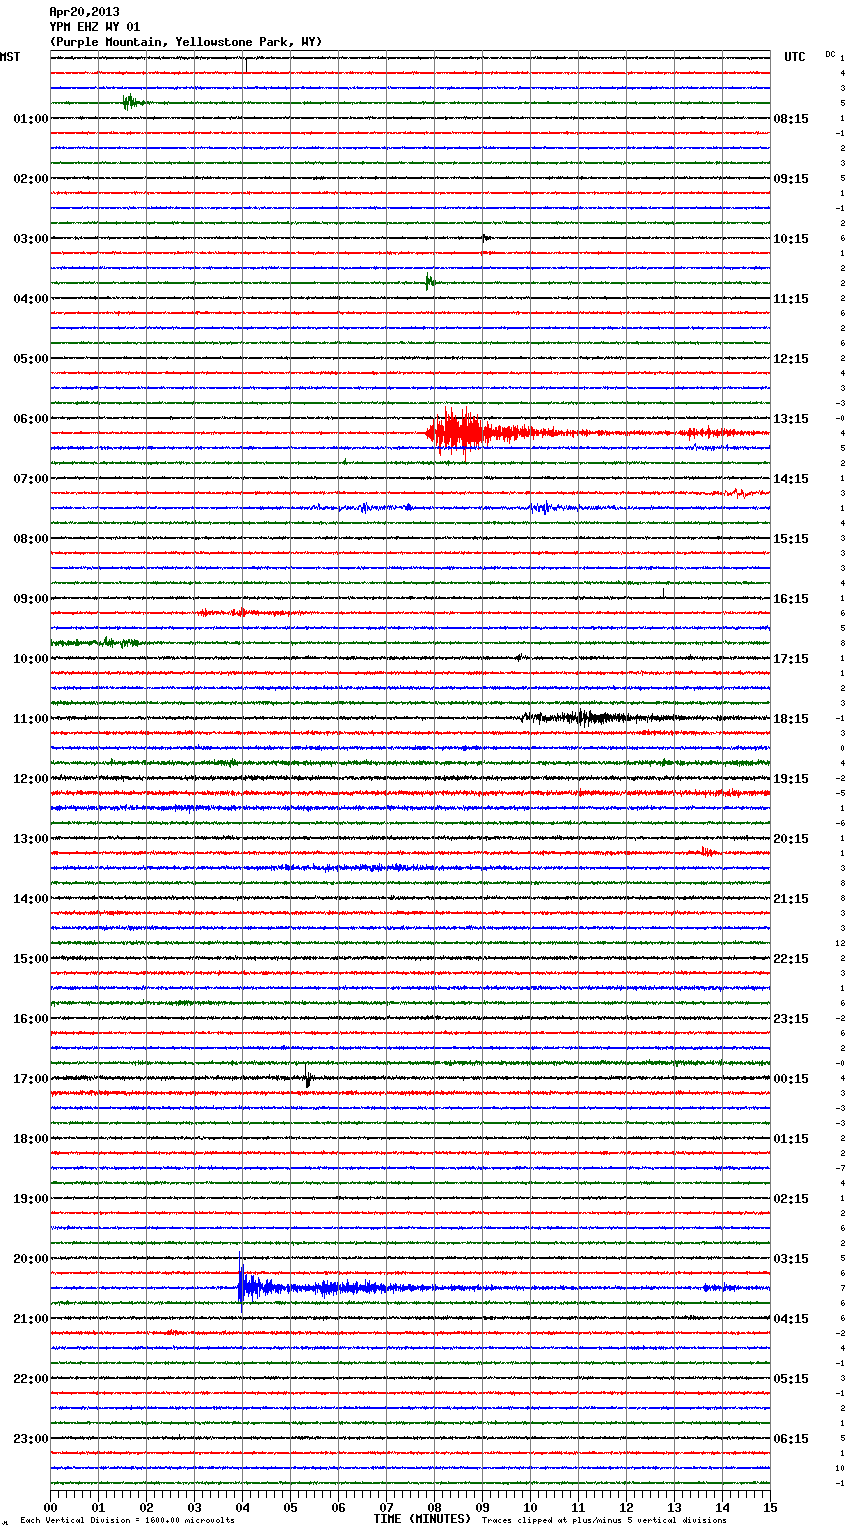
Task: Click the green burst on the fourth trace
Action: tap(130, 102)
